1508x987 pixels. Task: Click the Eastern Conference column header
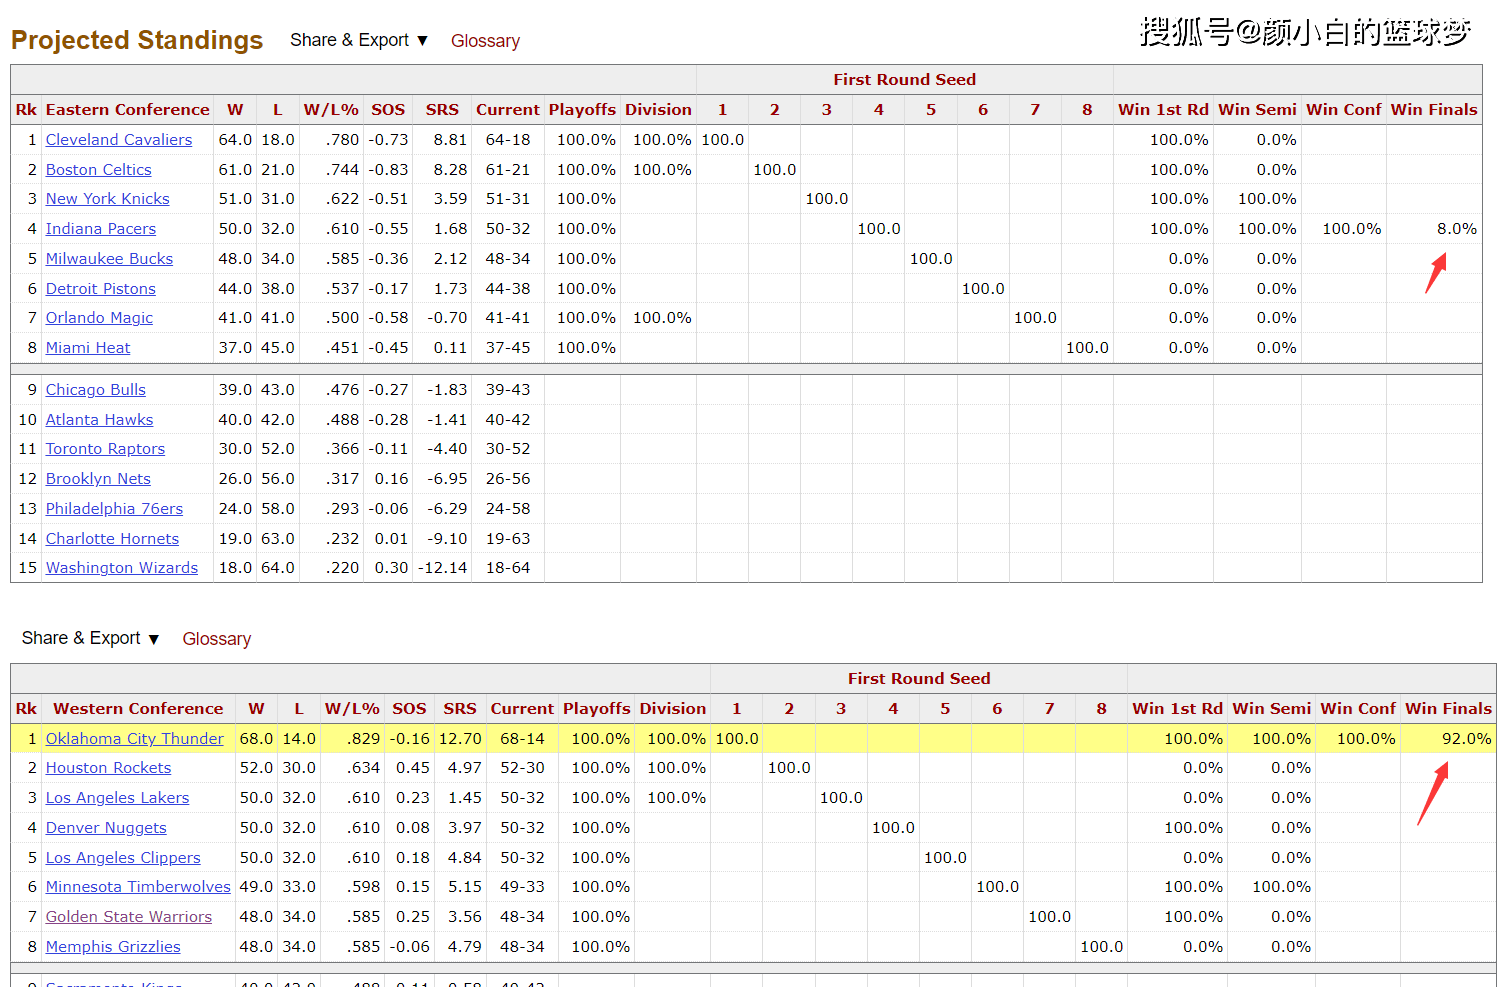(x=128, y=110)
